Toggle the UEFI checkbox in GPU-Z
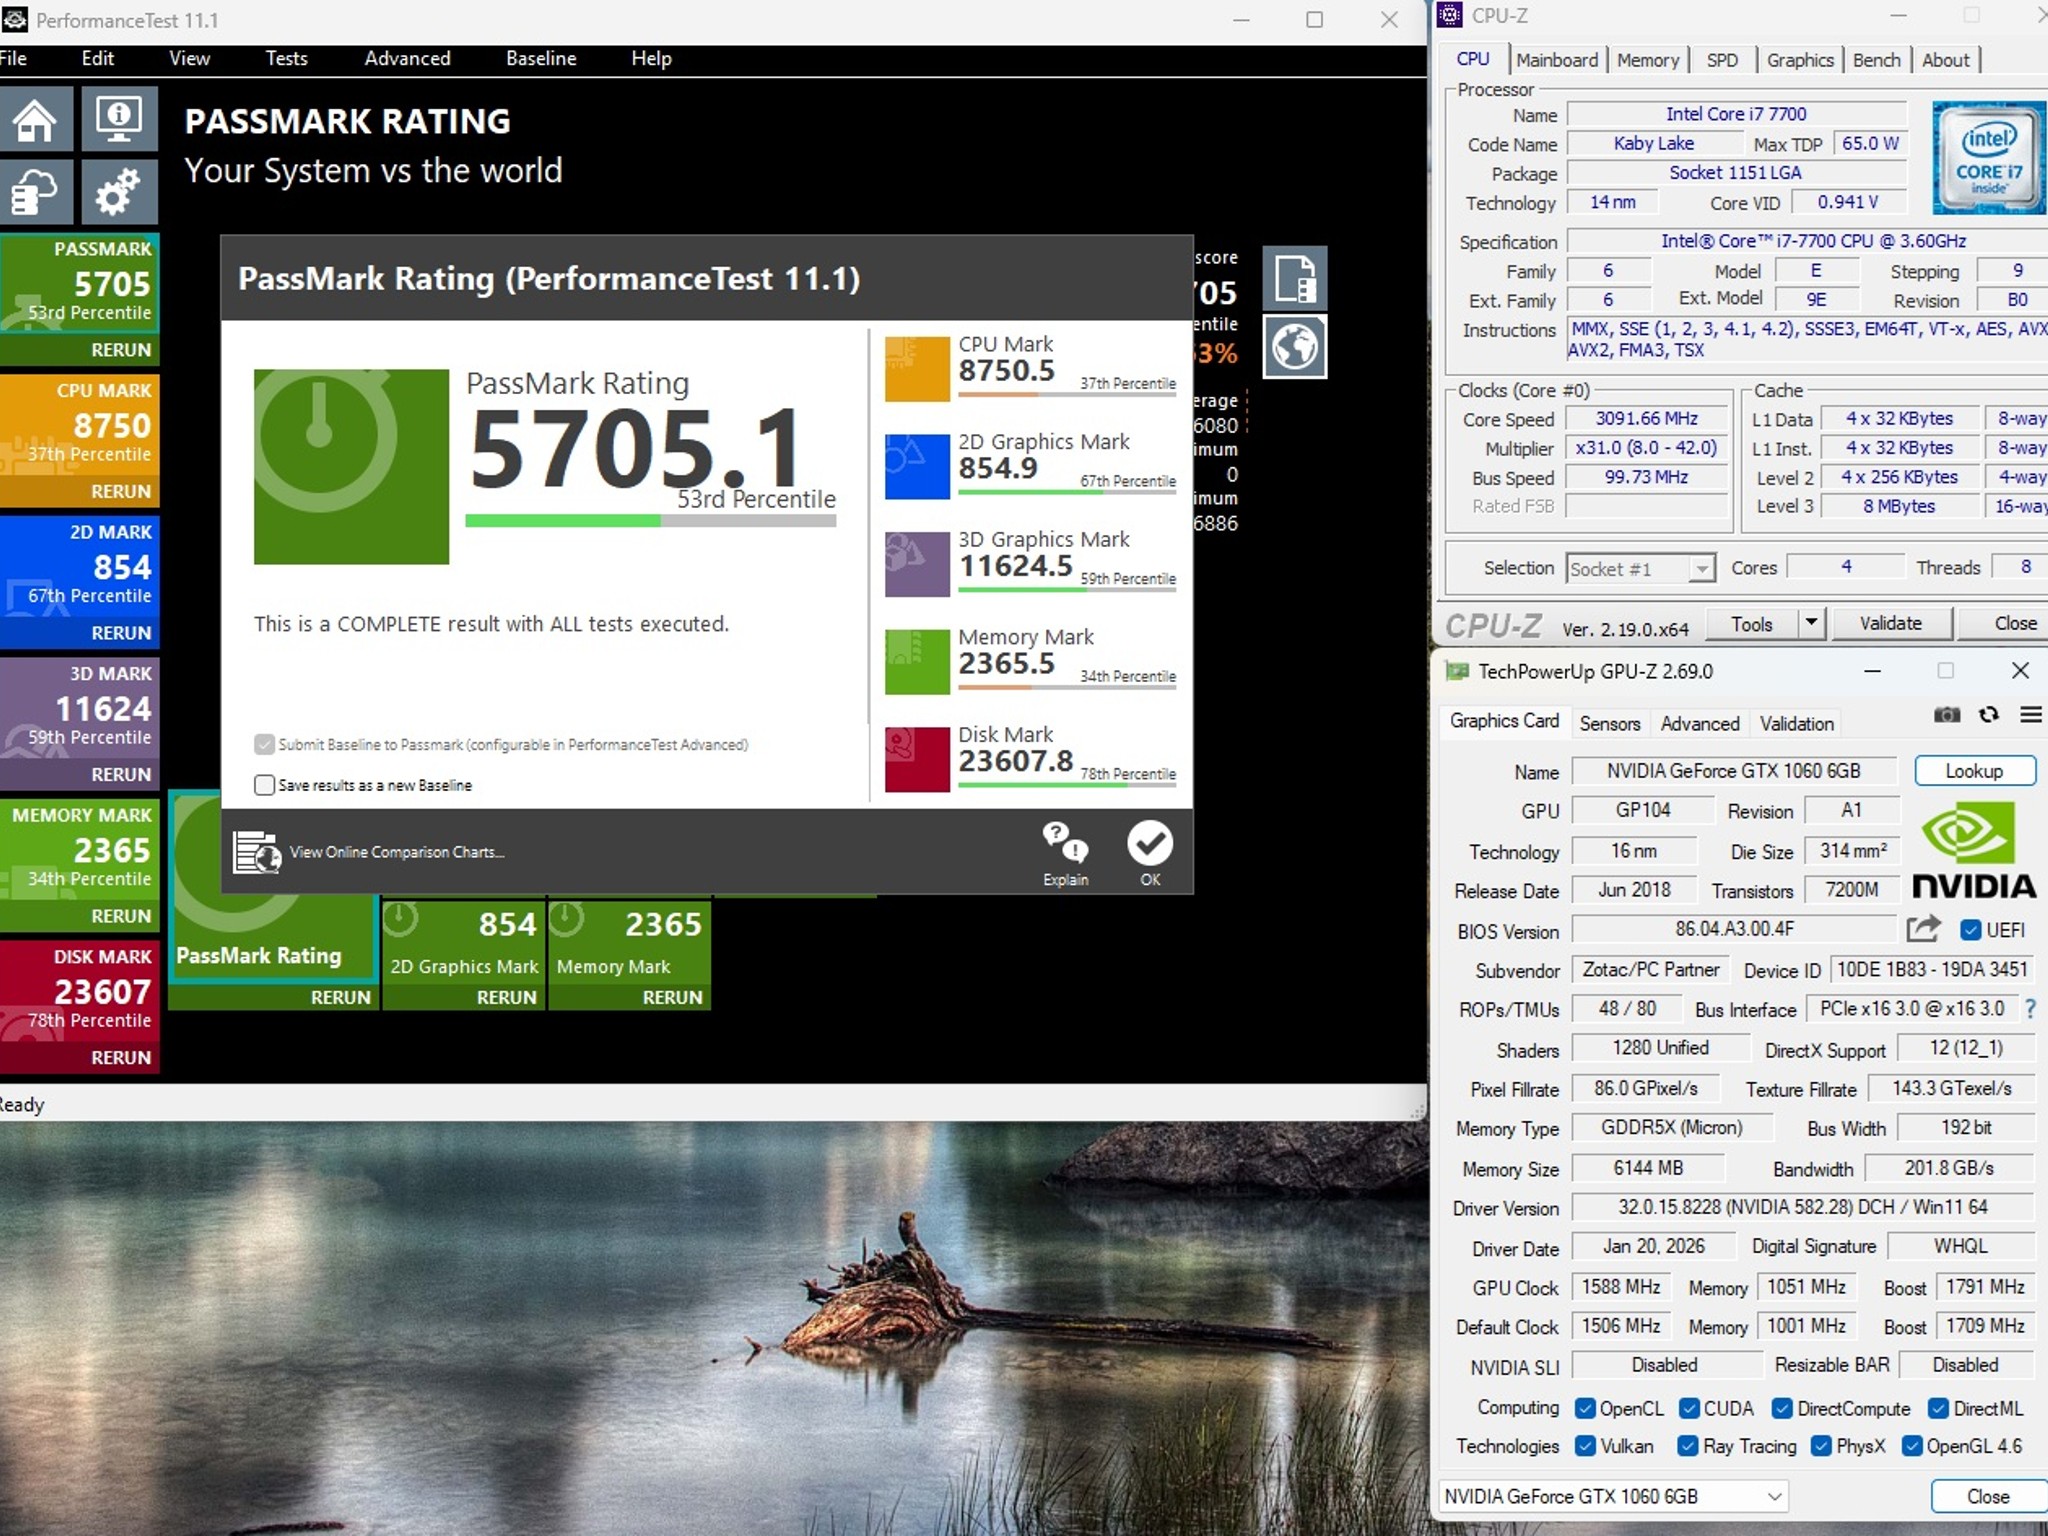 (1970, 930)
